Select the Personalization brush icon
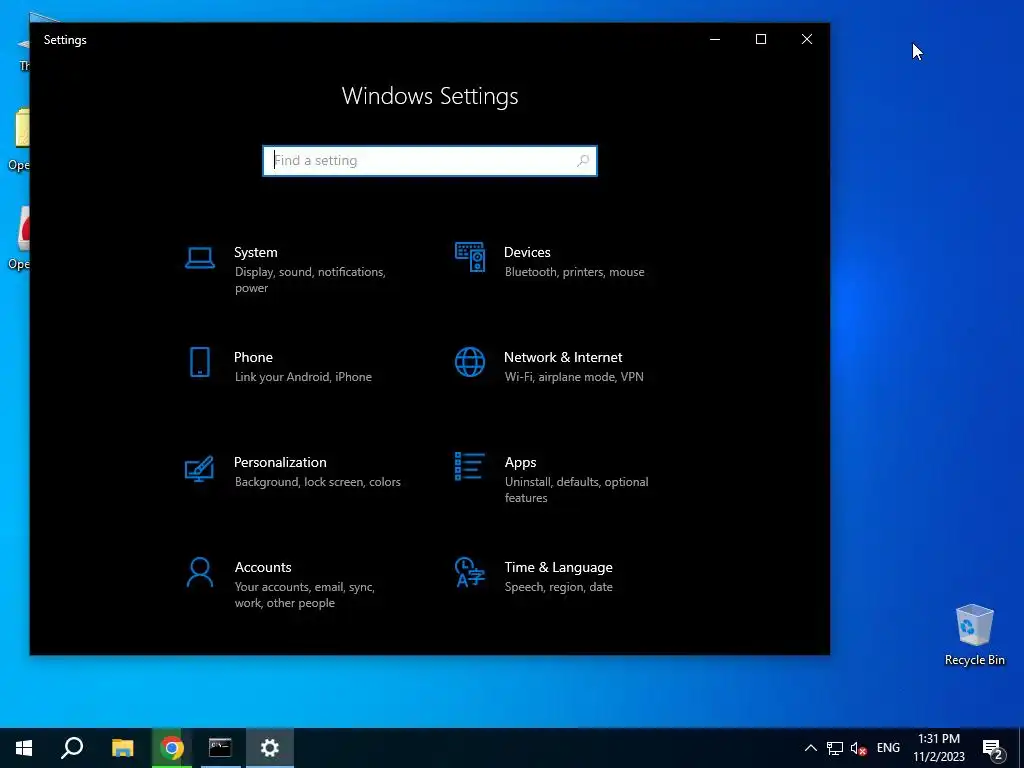 pos(199,468)
